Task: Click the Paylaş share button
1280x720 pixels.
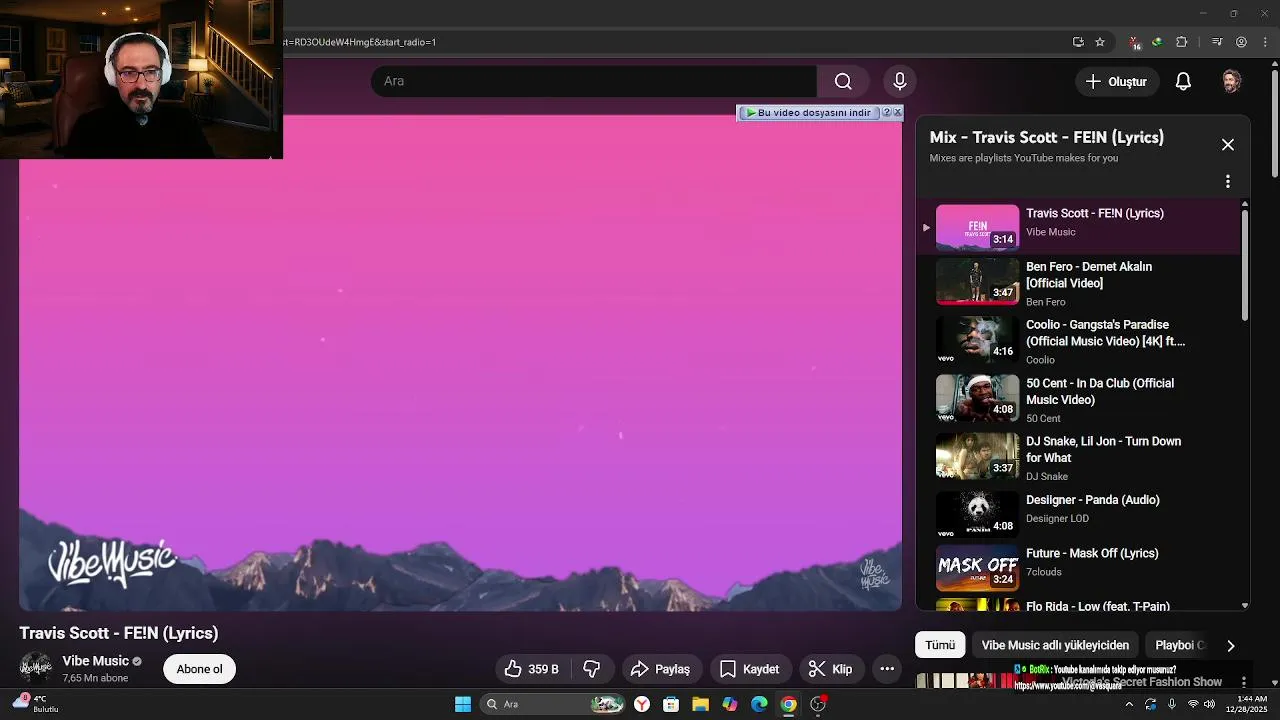Action: 660,669
